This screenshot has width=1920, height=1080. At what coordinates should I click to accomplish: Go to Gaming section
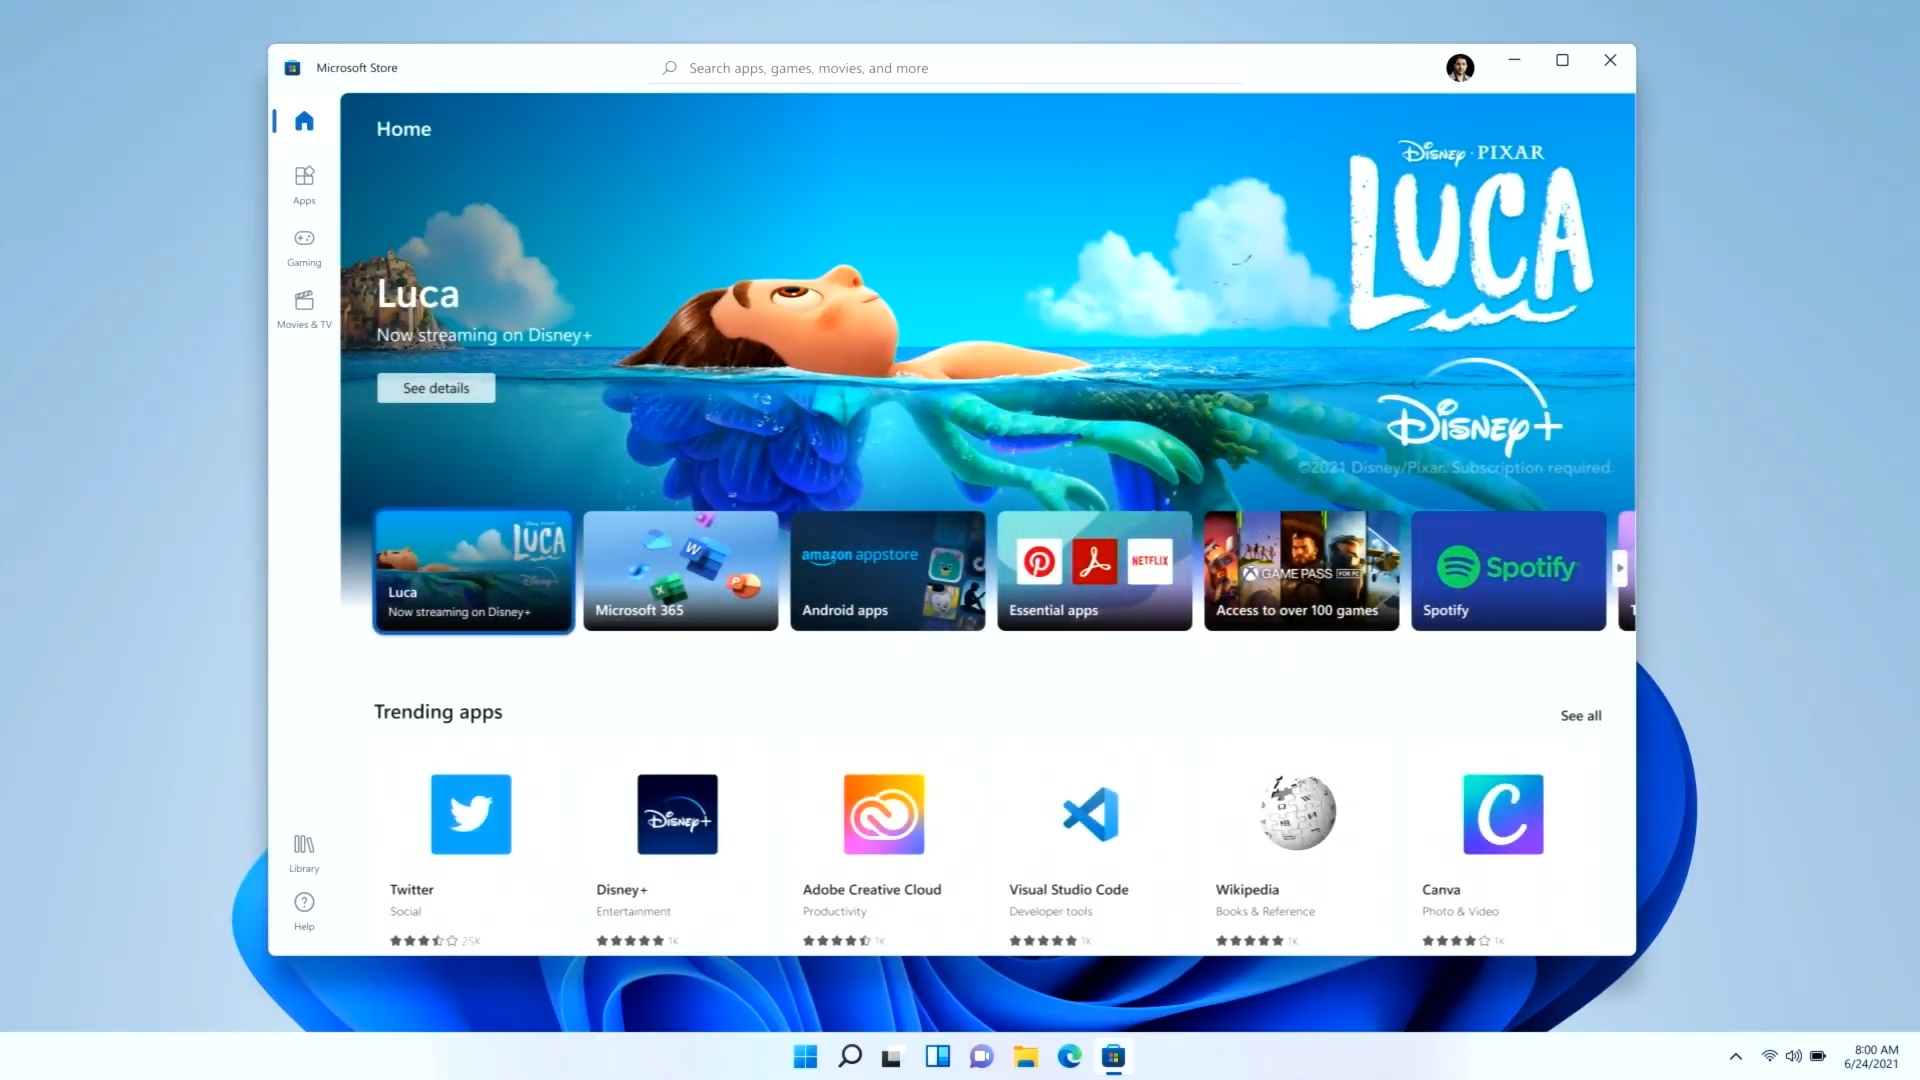click(304, 247)
